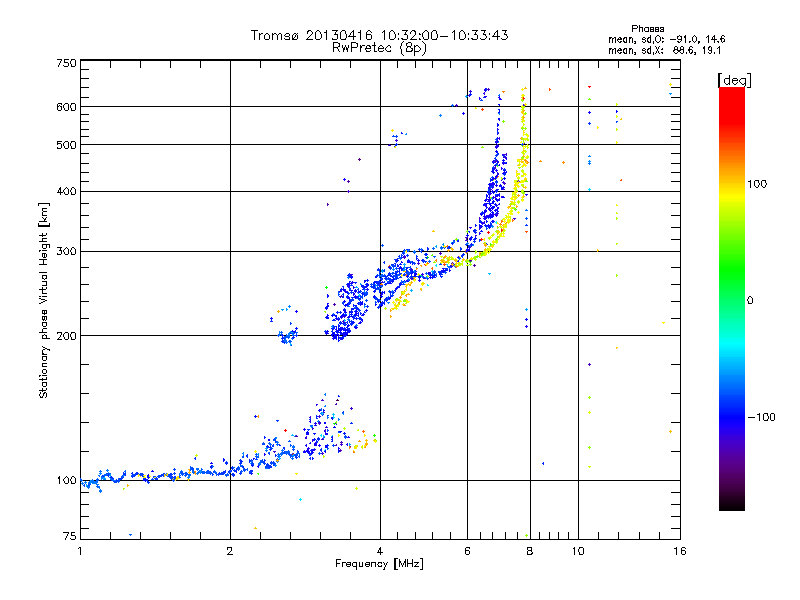
Task: Click the 'mean, sd,O: -91.0, 14.6' statistics text
Action: (x=666, y=39)
